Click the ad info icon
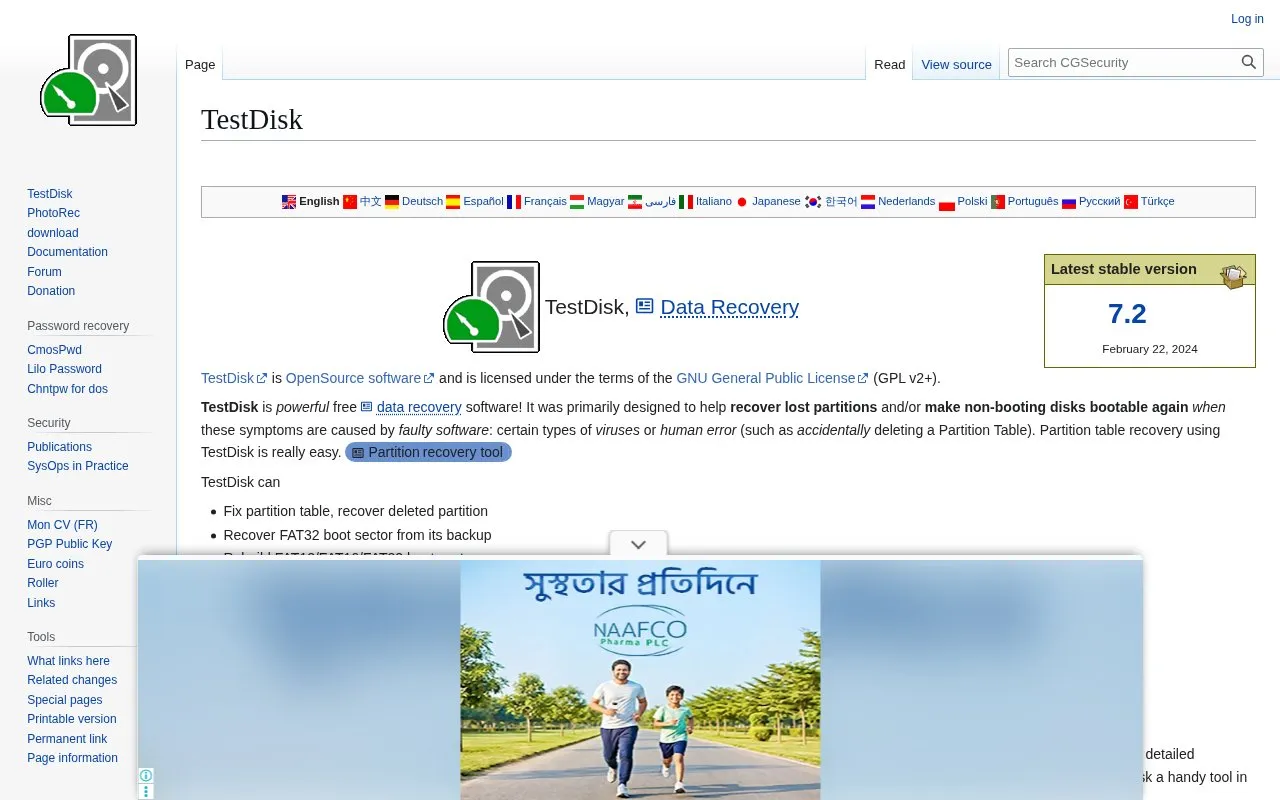The height and width of the screenshot is (800, 1280). pos(146,776)
